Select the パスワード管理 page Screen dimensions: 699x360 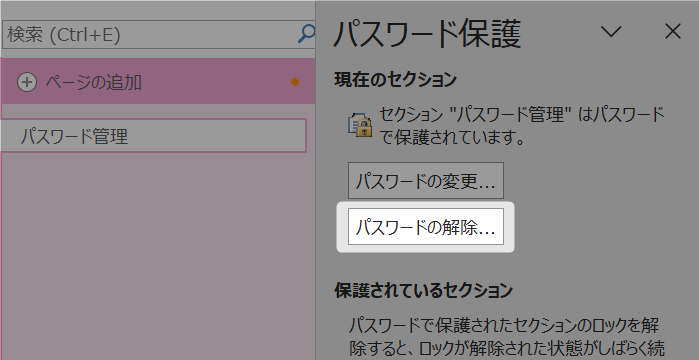click(153, 135)
